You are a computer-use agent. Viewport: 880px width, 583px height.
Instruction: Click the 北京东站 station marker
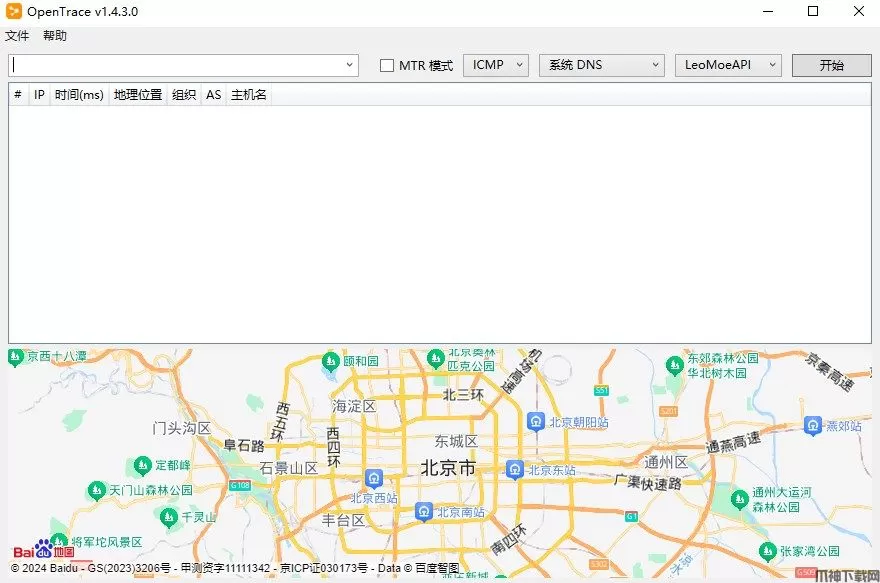(x=514, y=469)
